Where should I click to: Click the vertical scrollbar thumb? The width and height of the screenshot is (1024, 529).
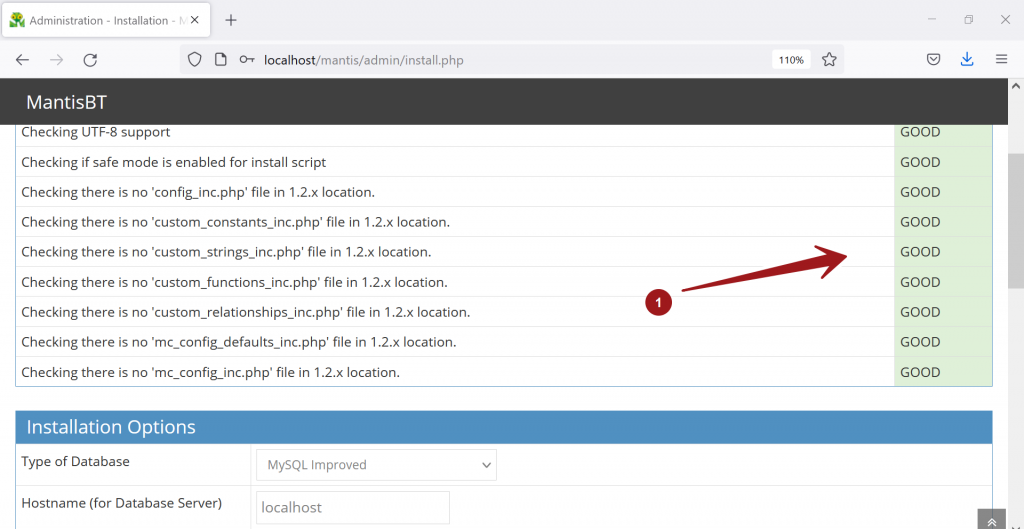point(1016,221)
